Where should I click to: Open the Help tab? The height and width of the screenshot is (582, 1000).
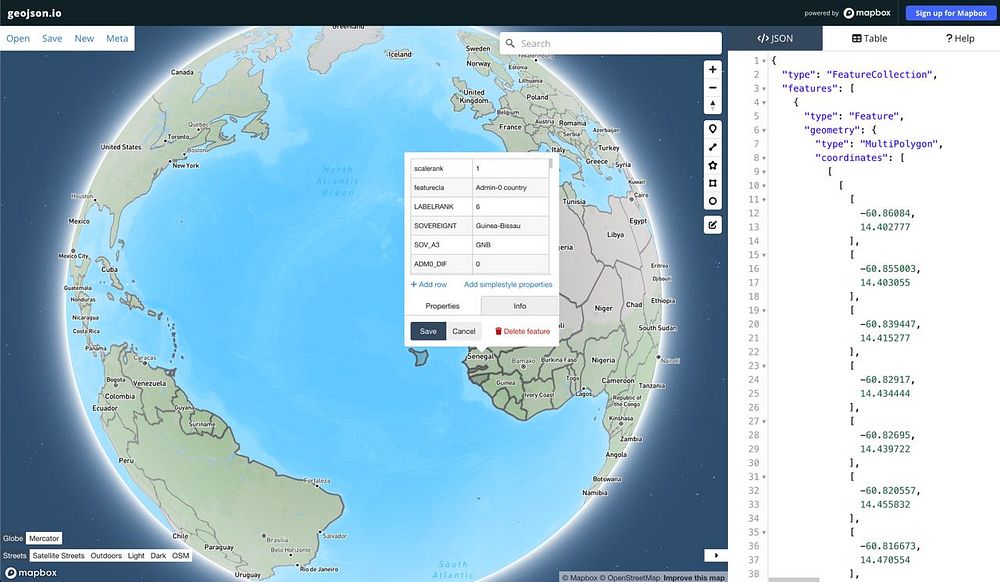959,38
